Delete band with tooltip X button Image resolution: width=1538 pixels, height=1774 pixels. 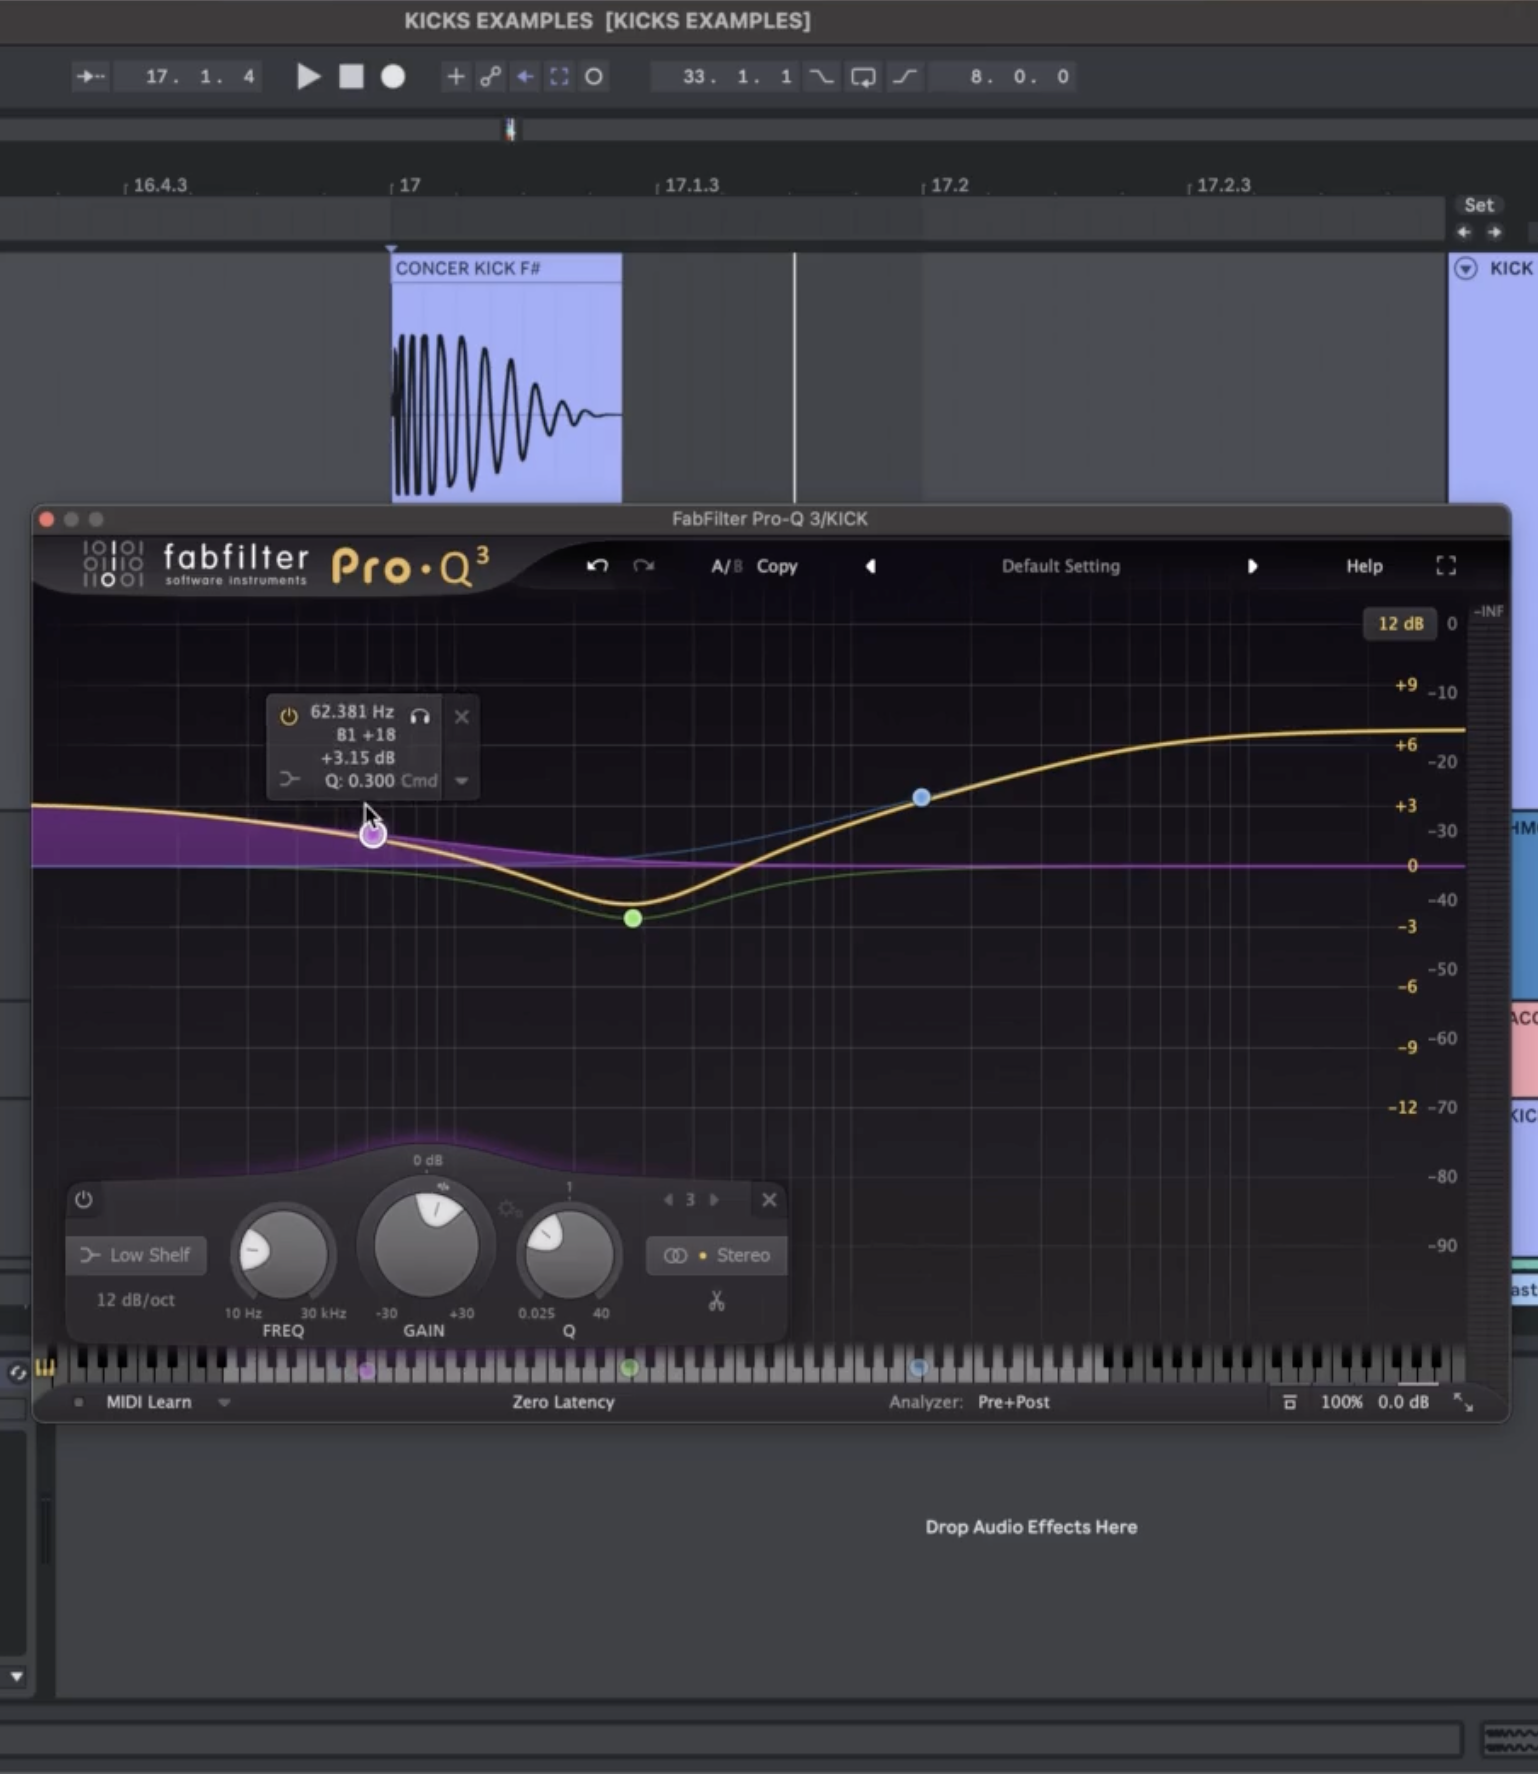click(x=461, y=716)
